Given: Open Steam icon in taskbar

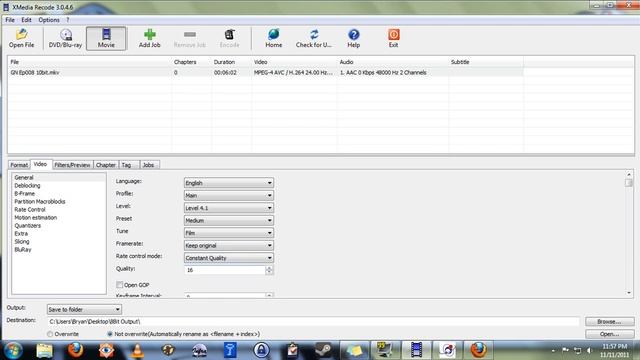Looking at the screenshot, I should 323,350.
